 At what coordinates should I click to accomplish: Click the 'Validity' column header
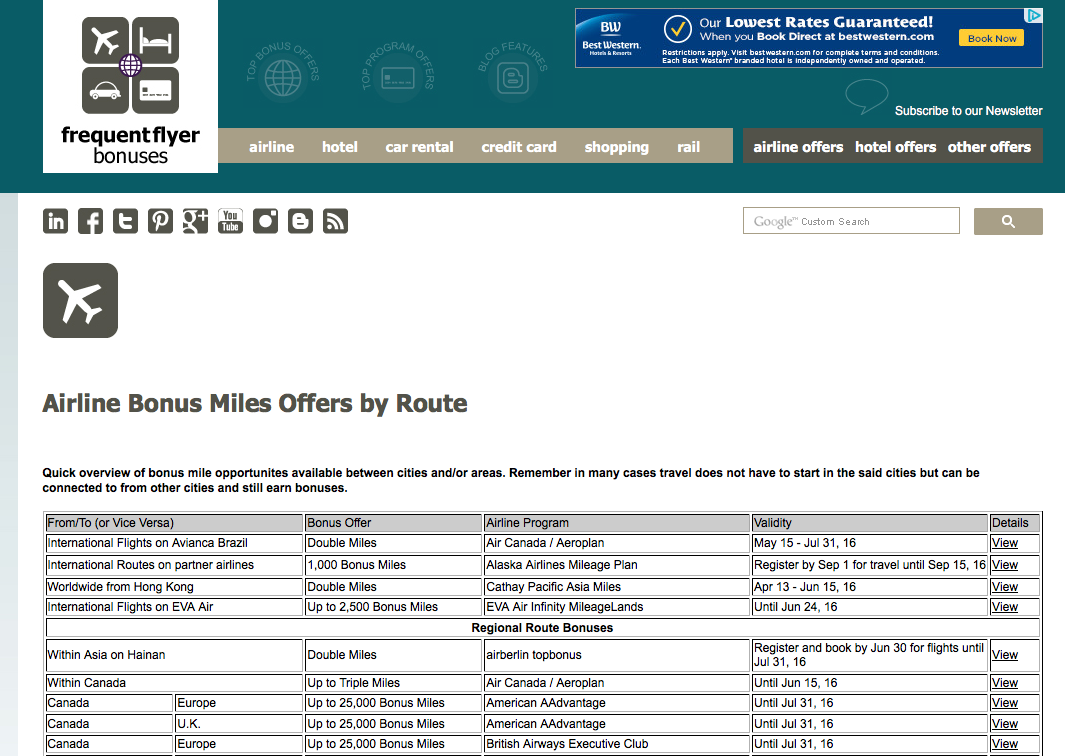point(869,522)
